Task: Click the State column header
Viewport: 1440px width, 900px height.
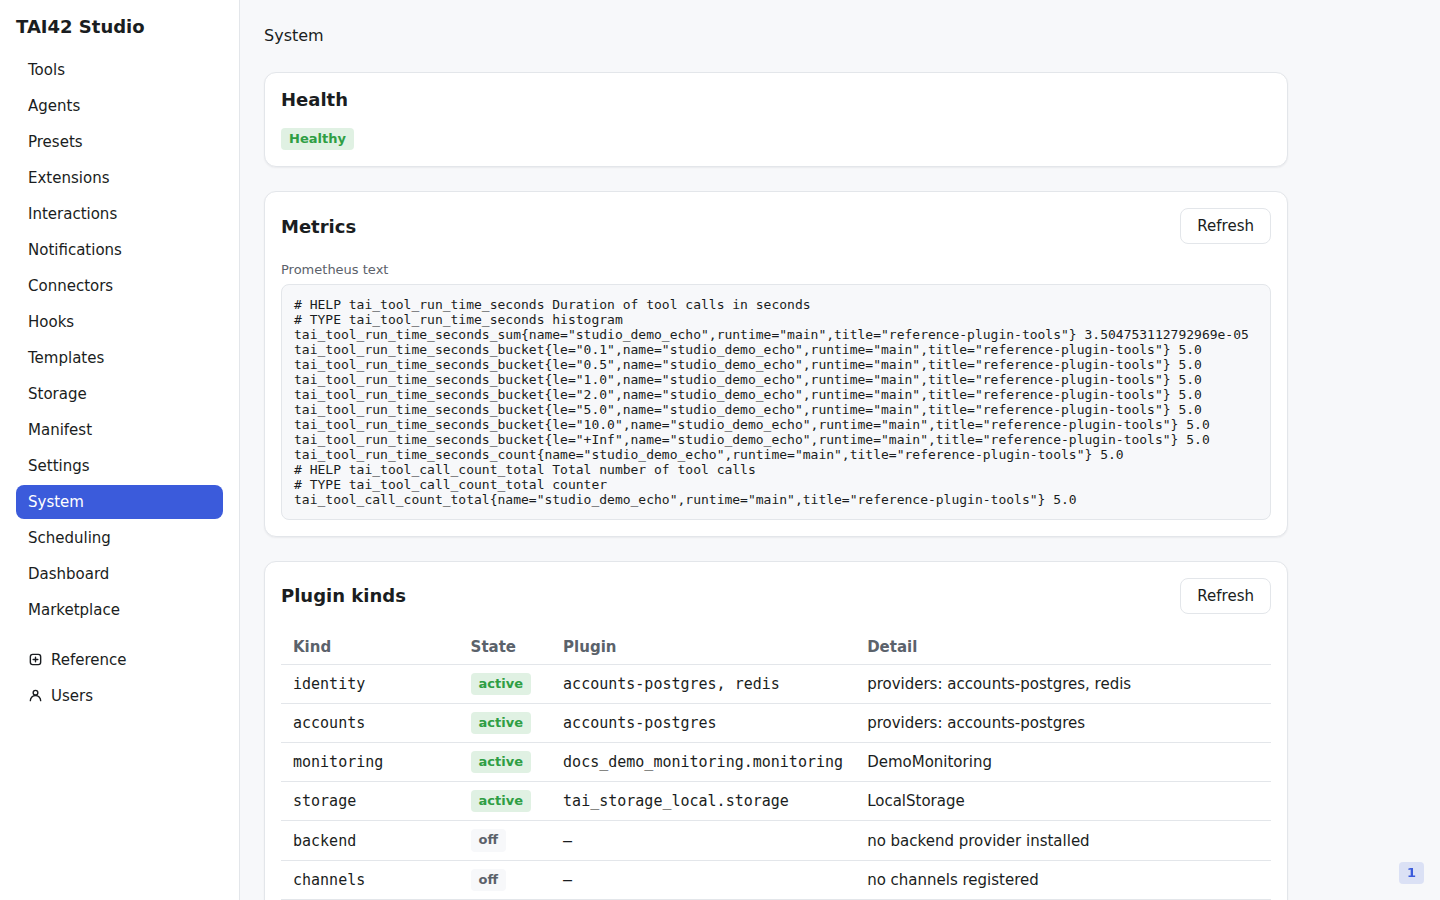Action: coord(493,647)
